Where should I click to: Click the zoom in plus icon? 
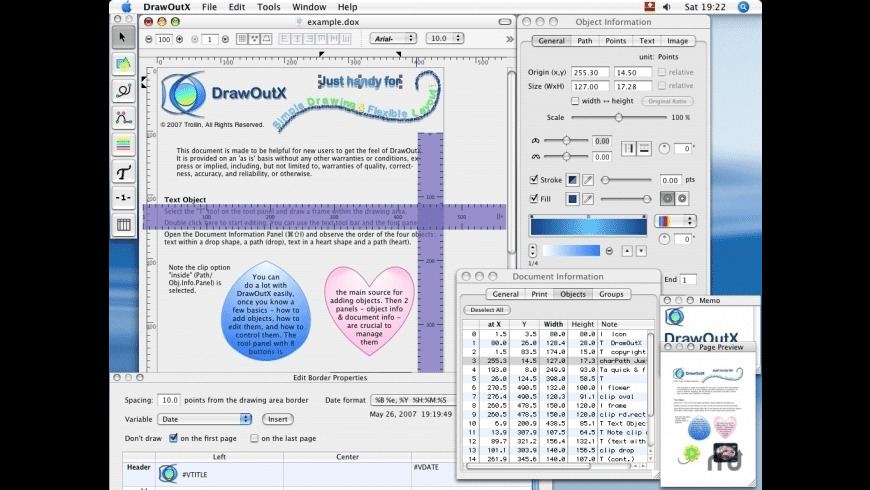(180, 39)
